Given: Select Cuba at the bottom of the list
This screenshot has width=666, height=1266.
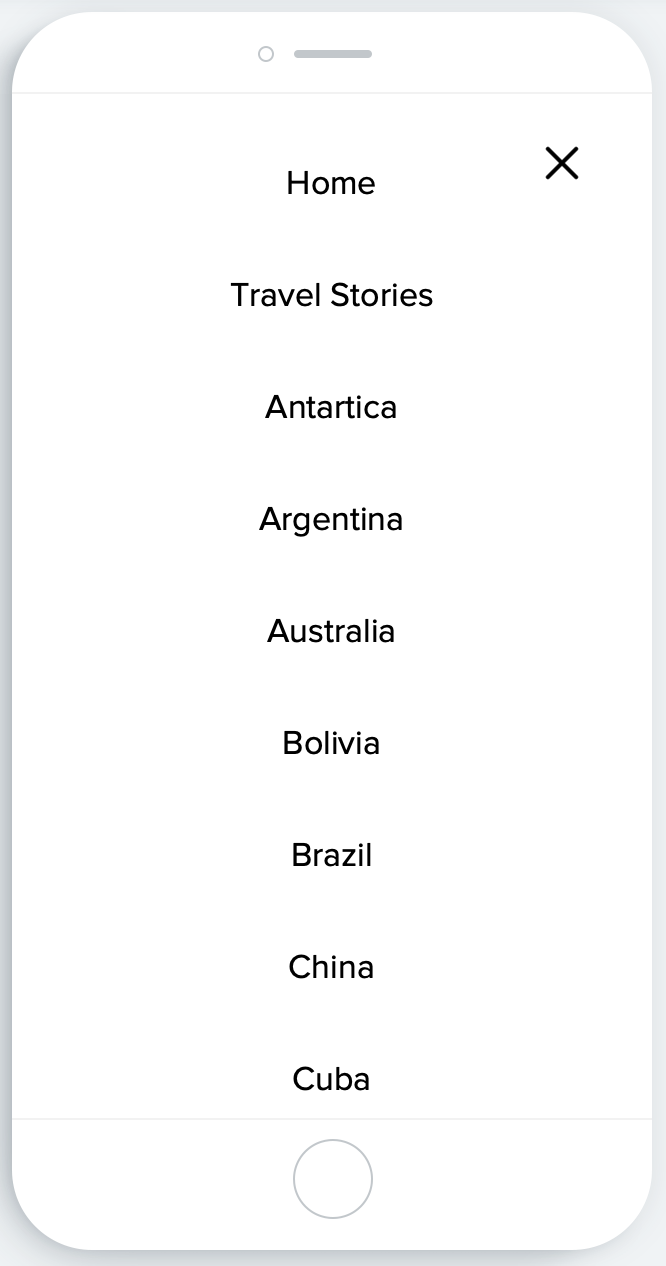Looking at the screenshot, I should coord(331,1079).
